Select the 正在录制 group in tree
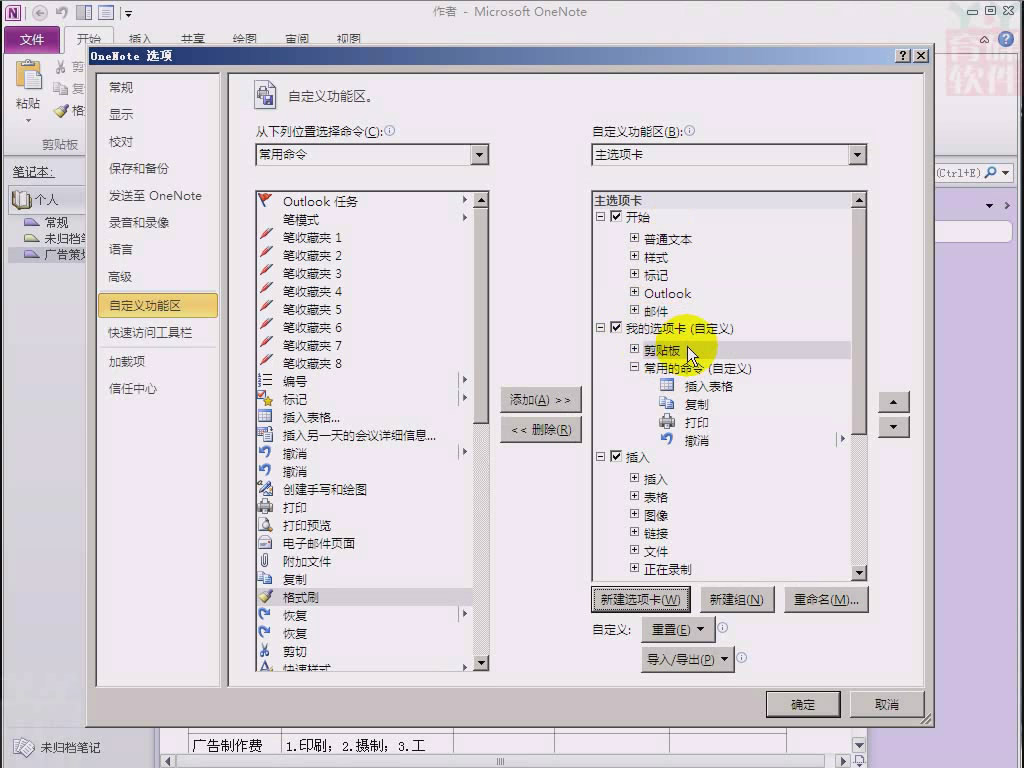The image size is (1024, 768). (667, 569)
